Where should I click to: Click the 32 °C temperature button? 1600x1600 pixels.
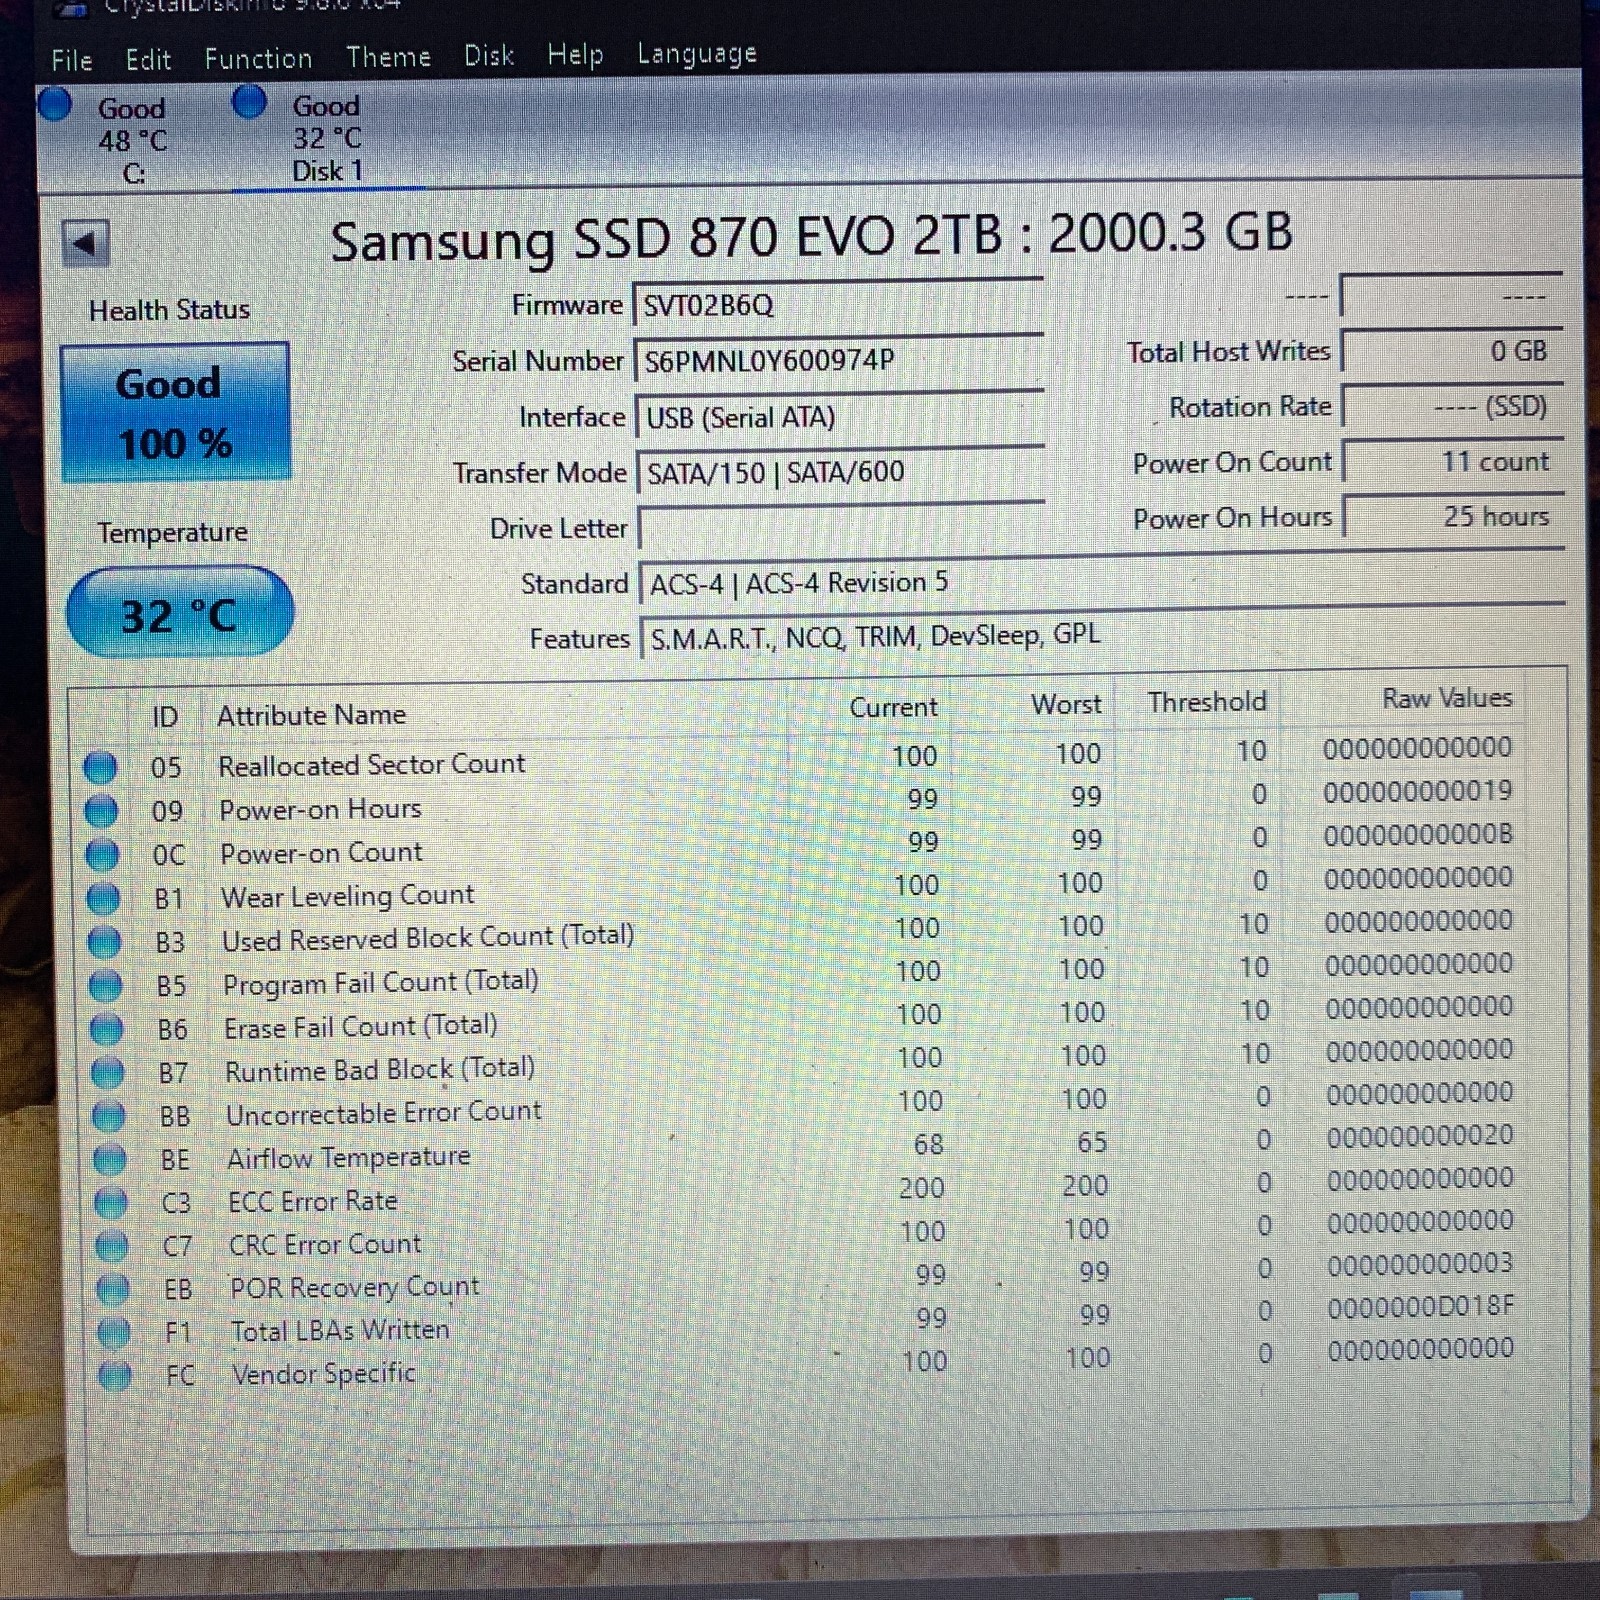click(x=180, y=612)
